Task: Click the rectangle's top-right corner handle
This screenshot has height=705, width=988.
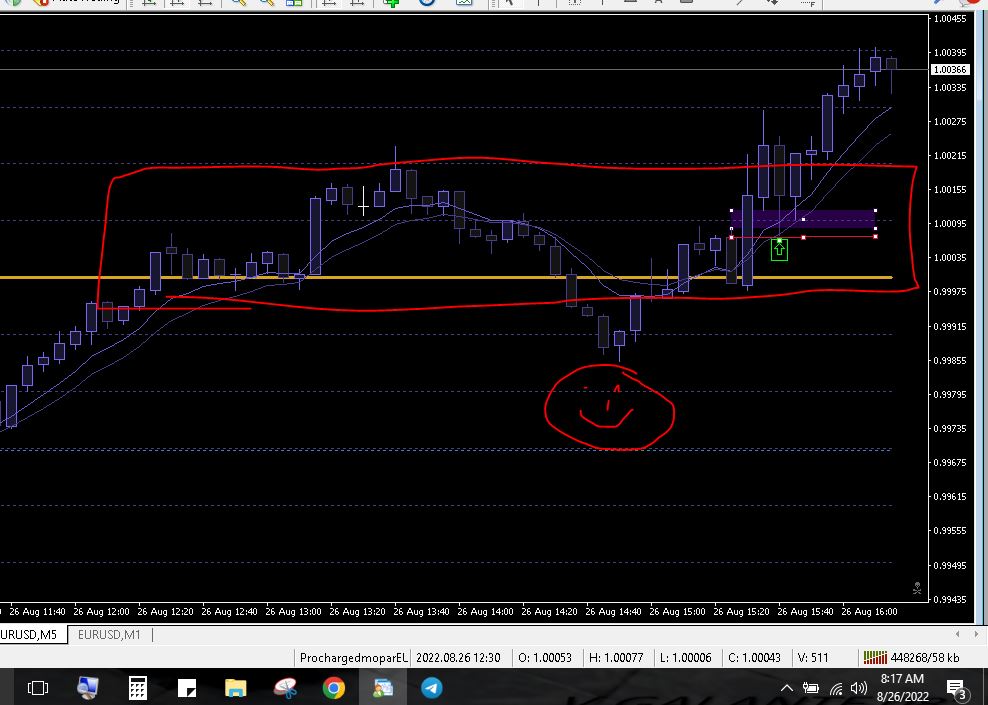Action: [x=875, y=211]
